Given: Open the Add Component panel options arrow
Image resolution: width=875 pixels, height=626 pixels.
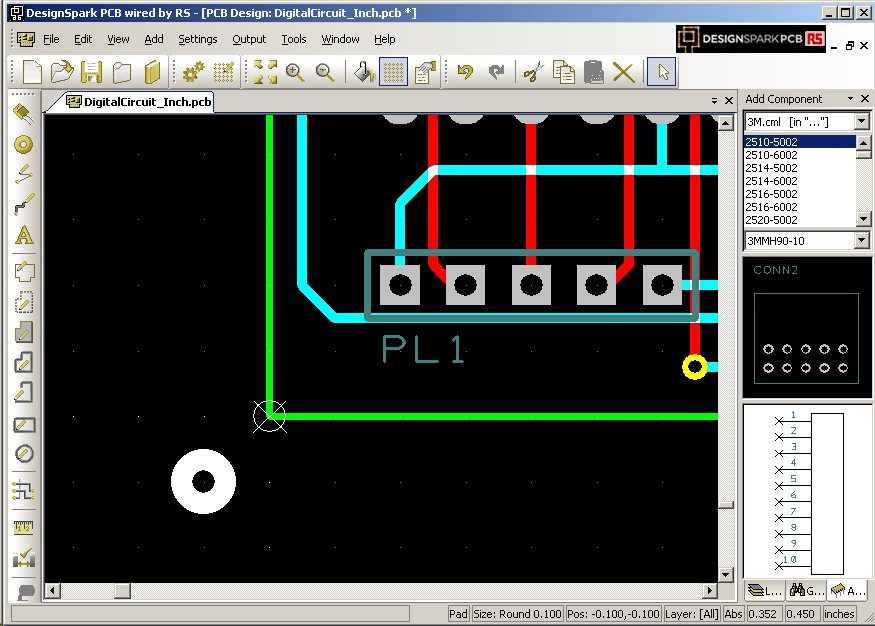Looking at the screenshot, I should tap(850, 99).
